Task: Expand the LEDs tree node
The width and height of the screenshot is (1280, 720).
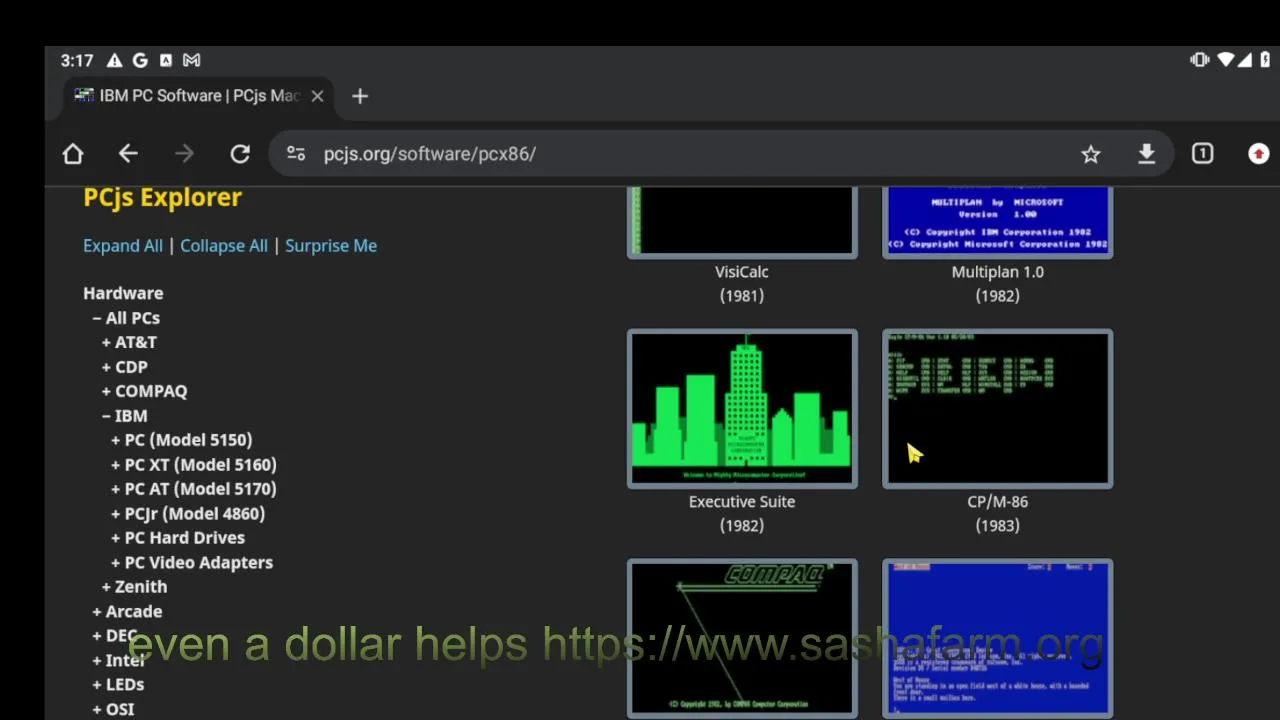Action: [118, 685]
